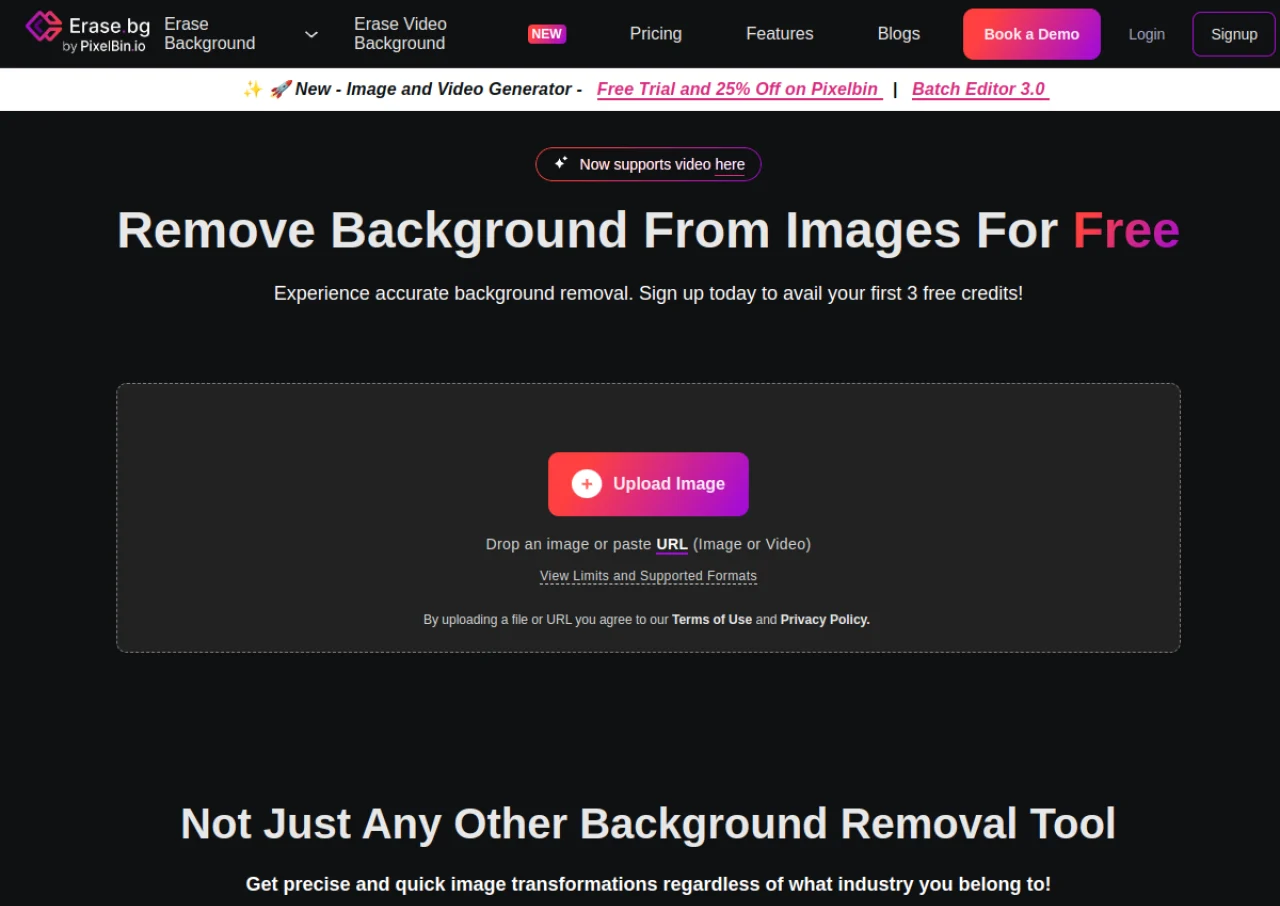Open the Blogs menu item
1280x906 pixels.
tap(899, 34)
